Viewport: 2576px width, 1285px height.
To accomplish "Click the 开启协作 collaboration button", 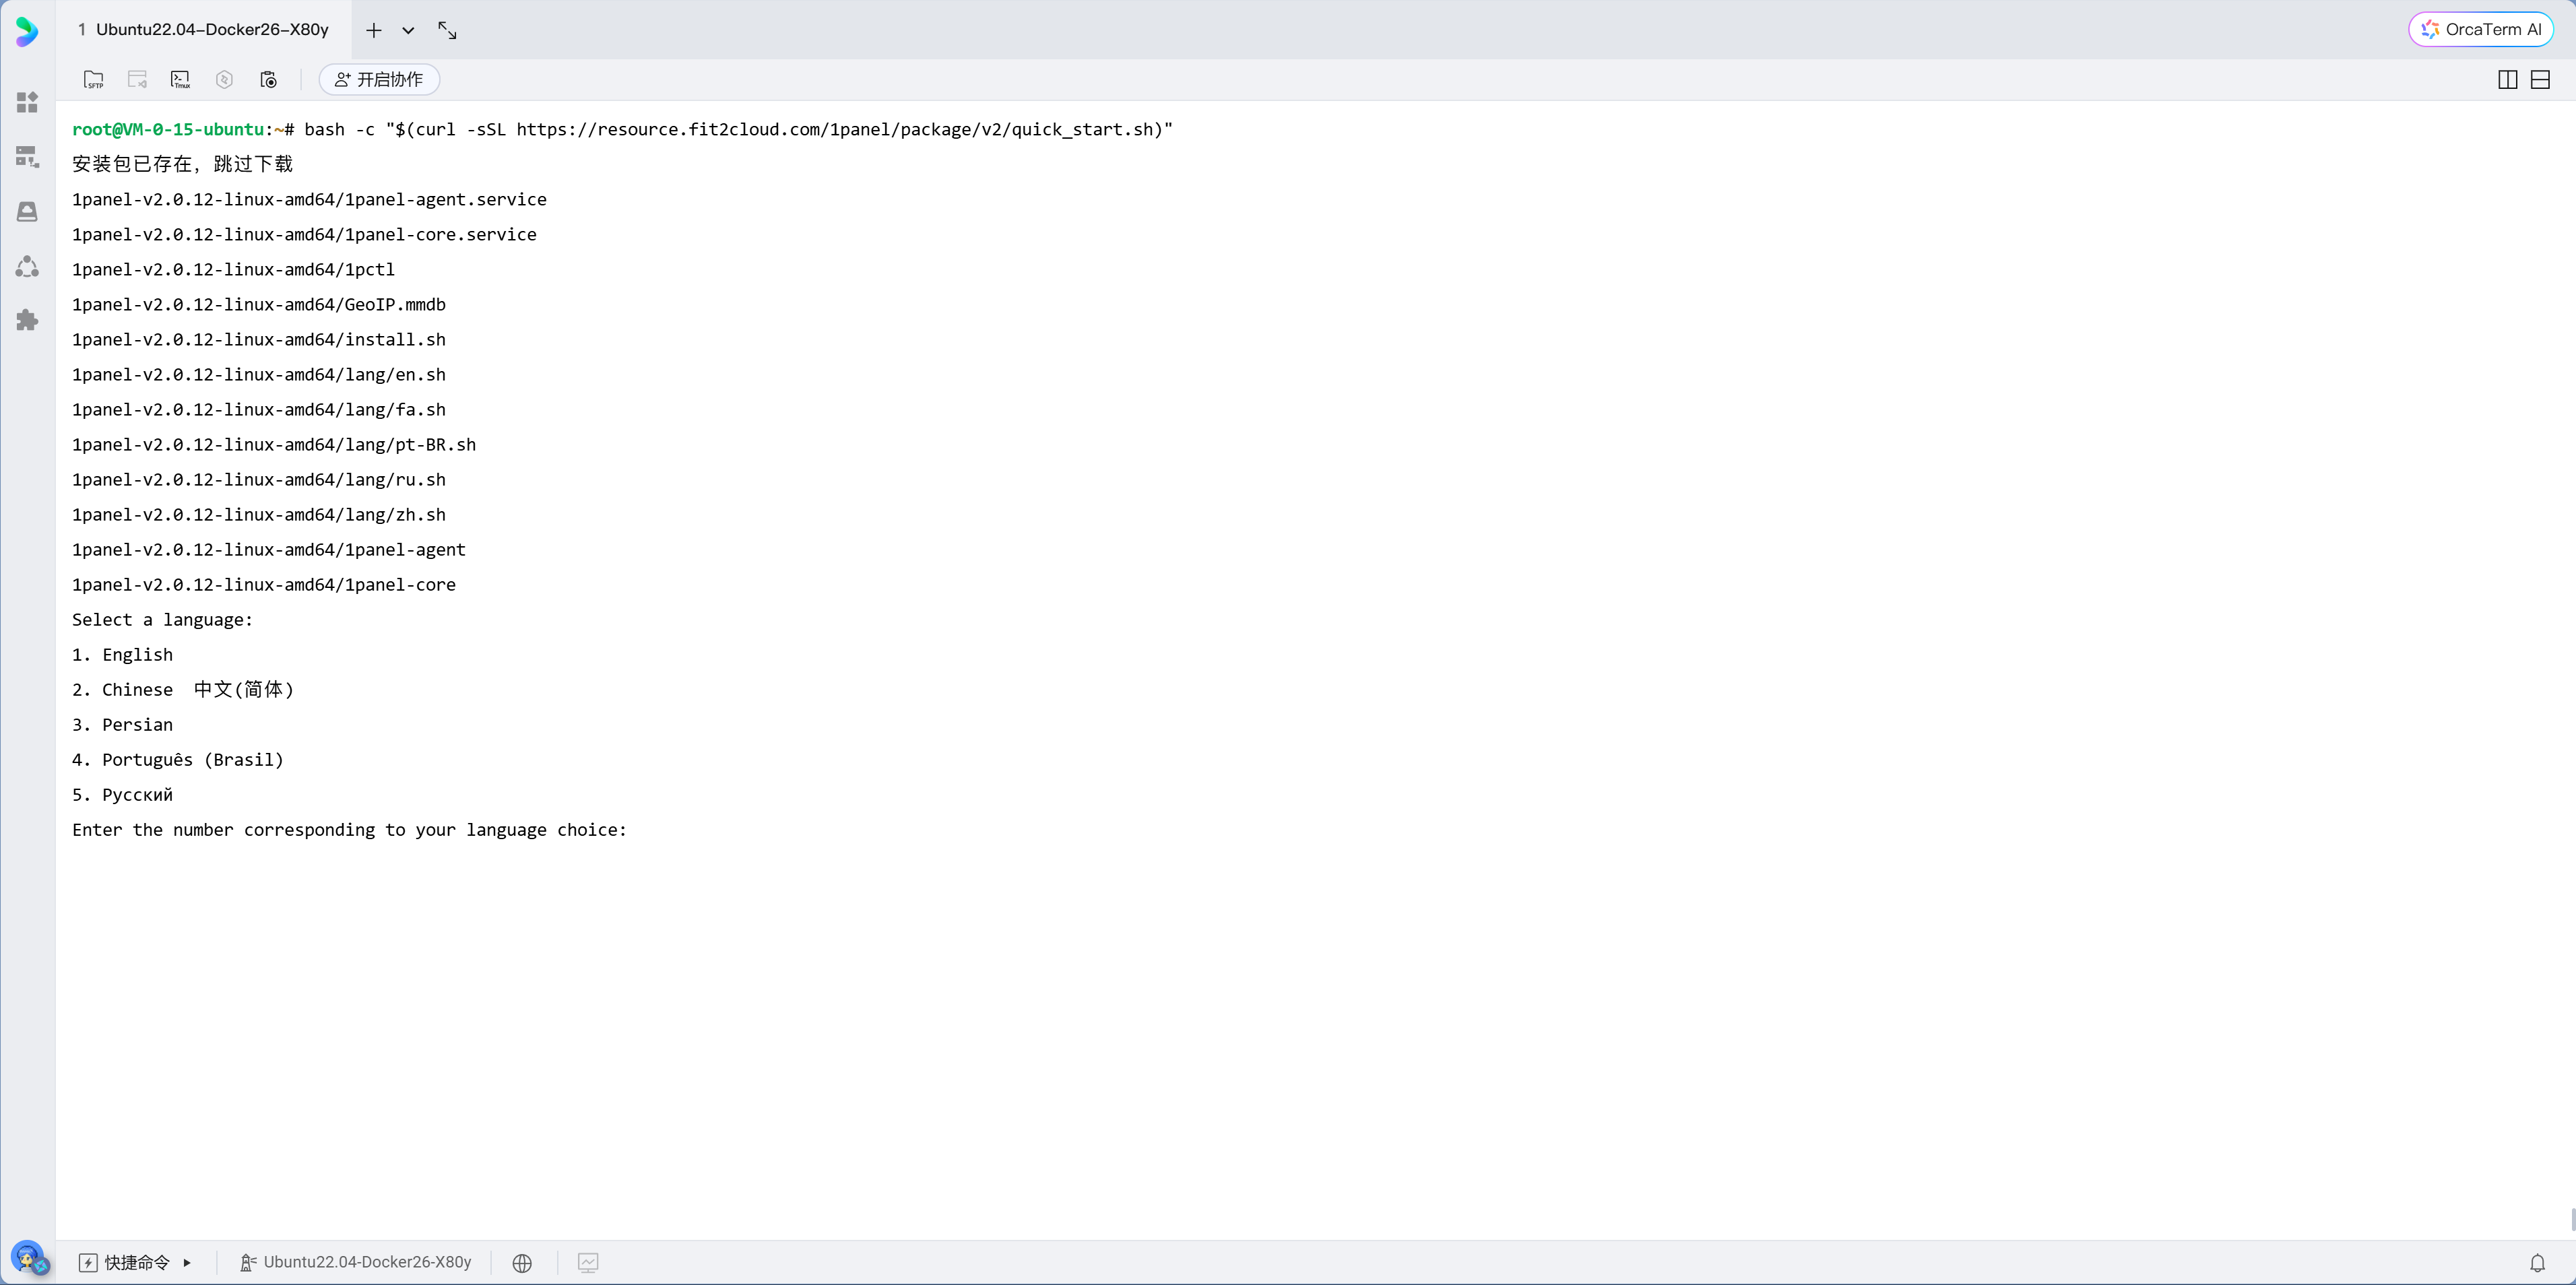I will point(378,79).
